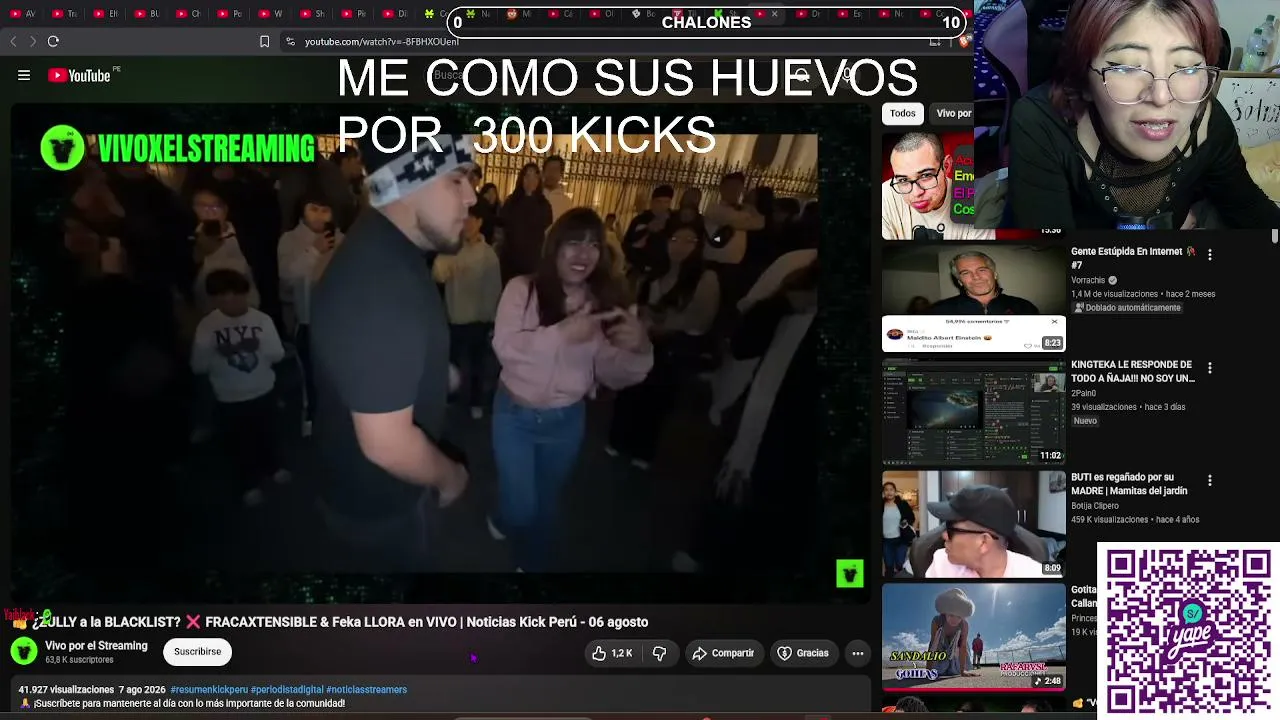Click the 41.927 visualizaciones text
This screenshot has width=1280, height=720.
click(x=66, y=690)
